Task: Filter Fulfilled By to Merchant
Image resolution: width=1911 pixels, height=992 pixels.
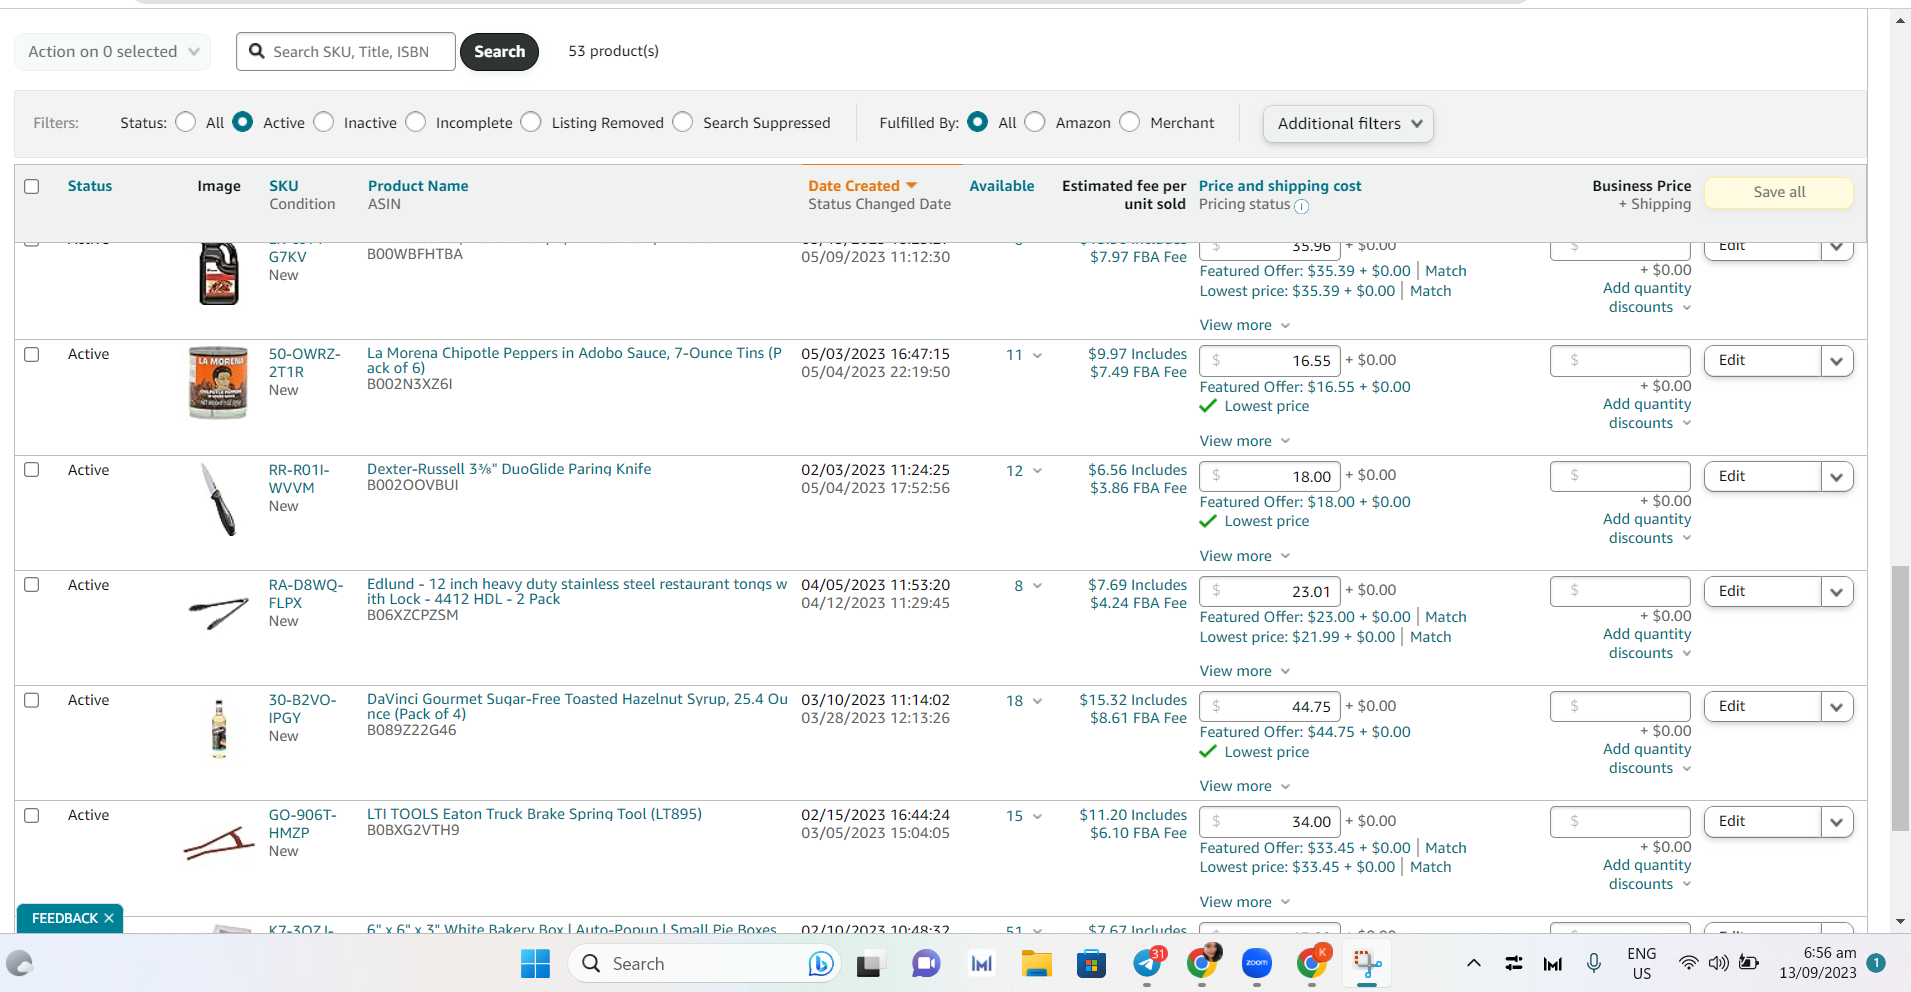Action: click(x=1129, y=122)
